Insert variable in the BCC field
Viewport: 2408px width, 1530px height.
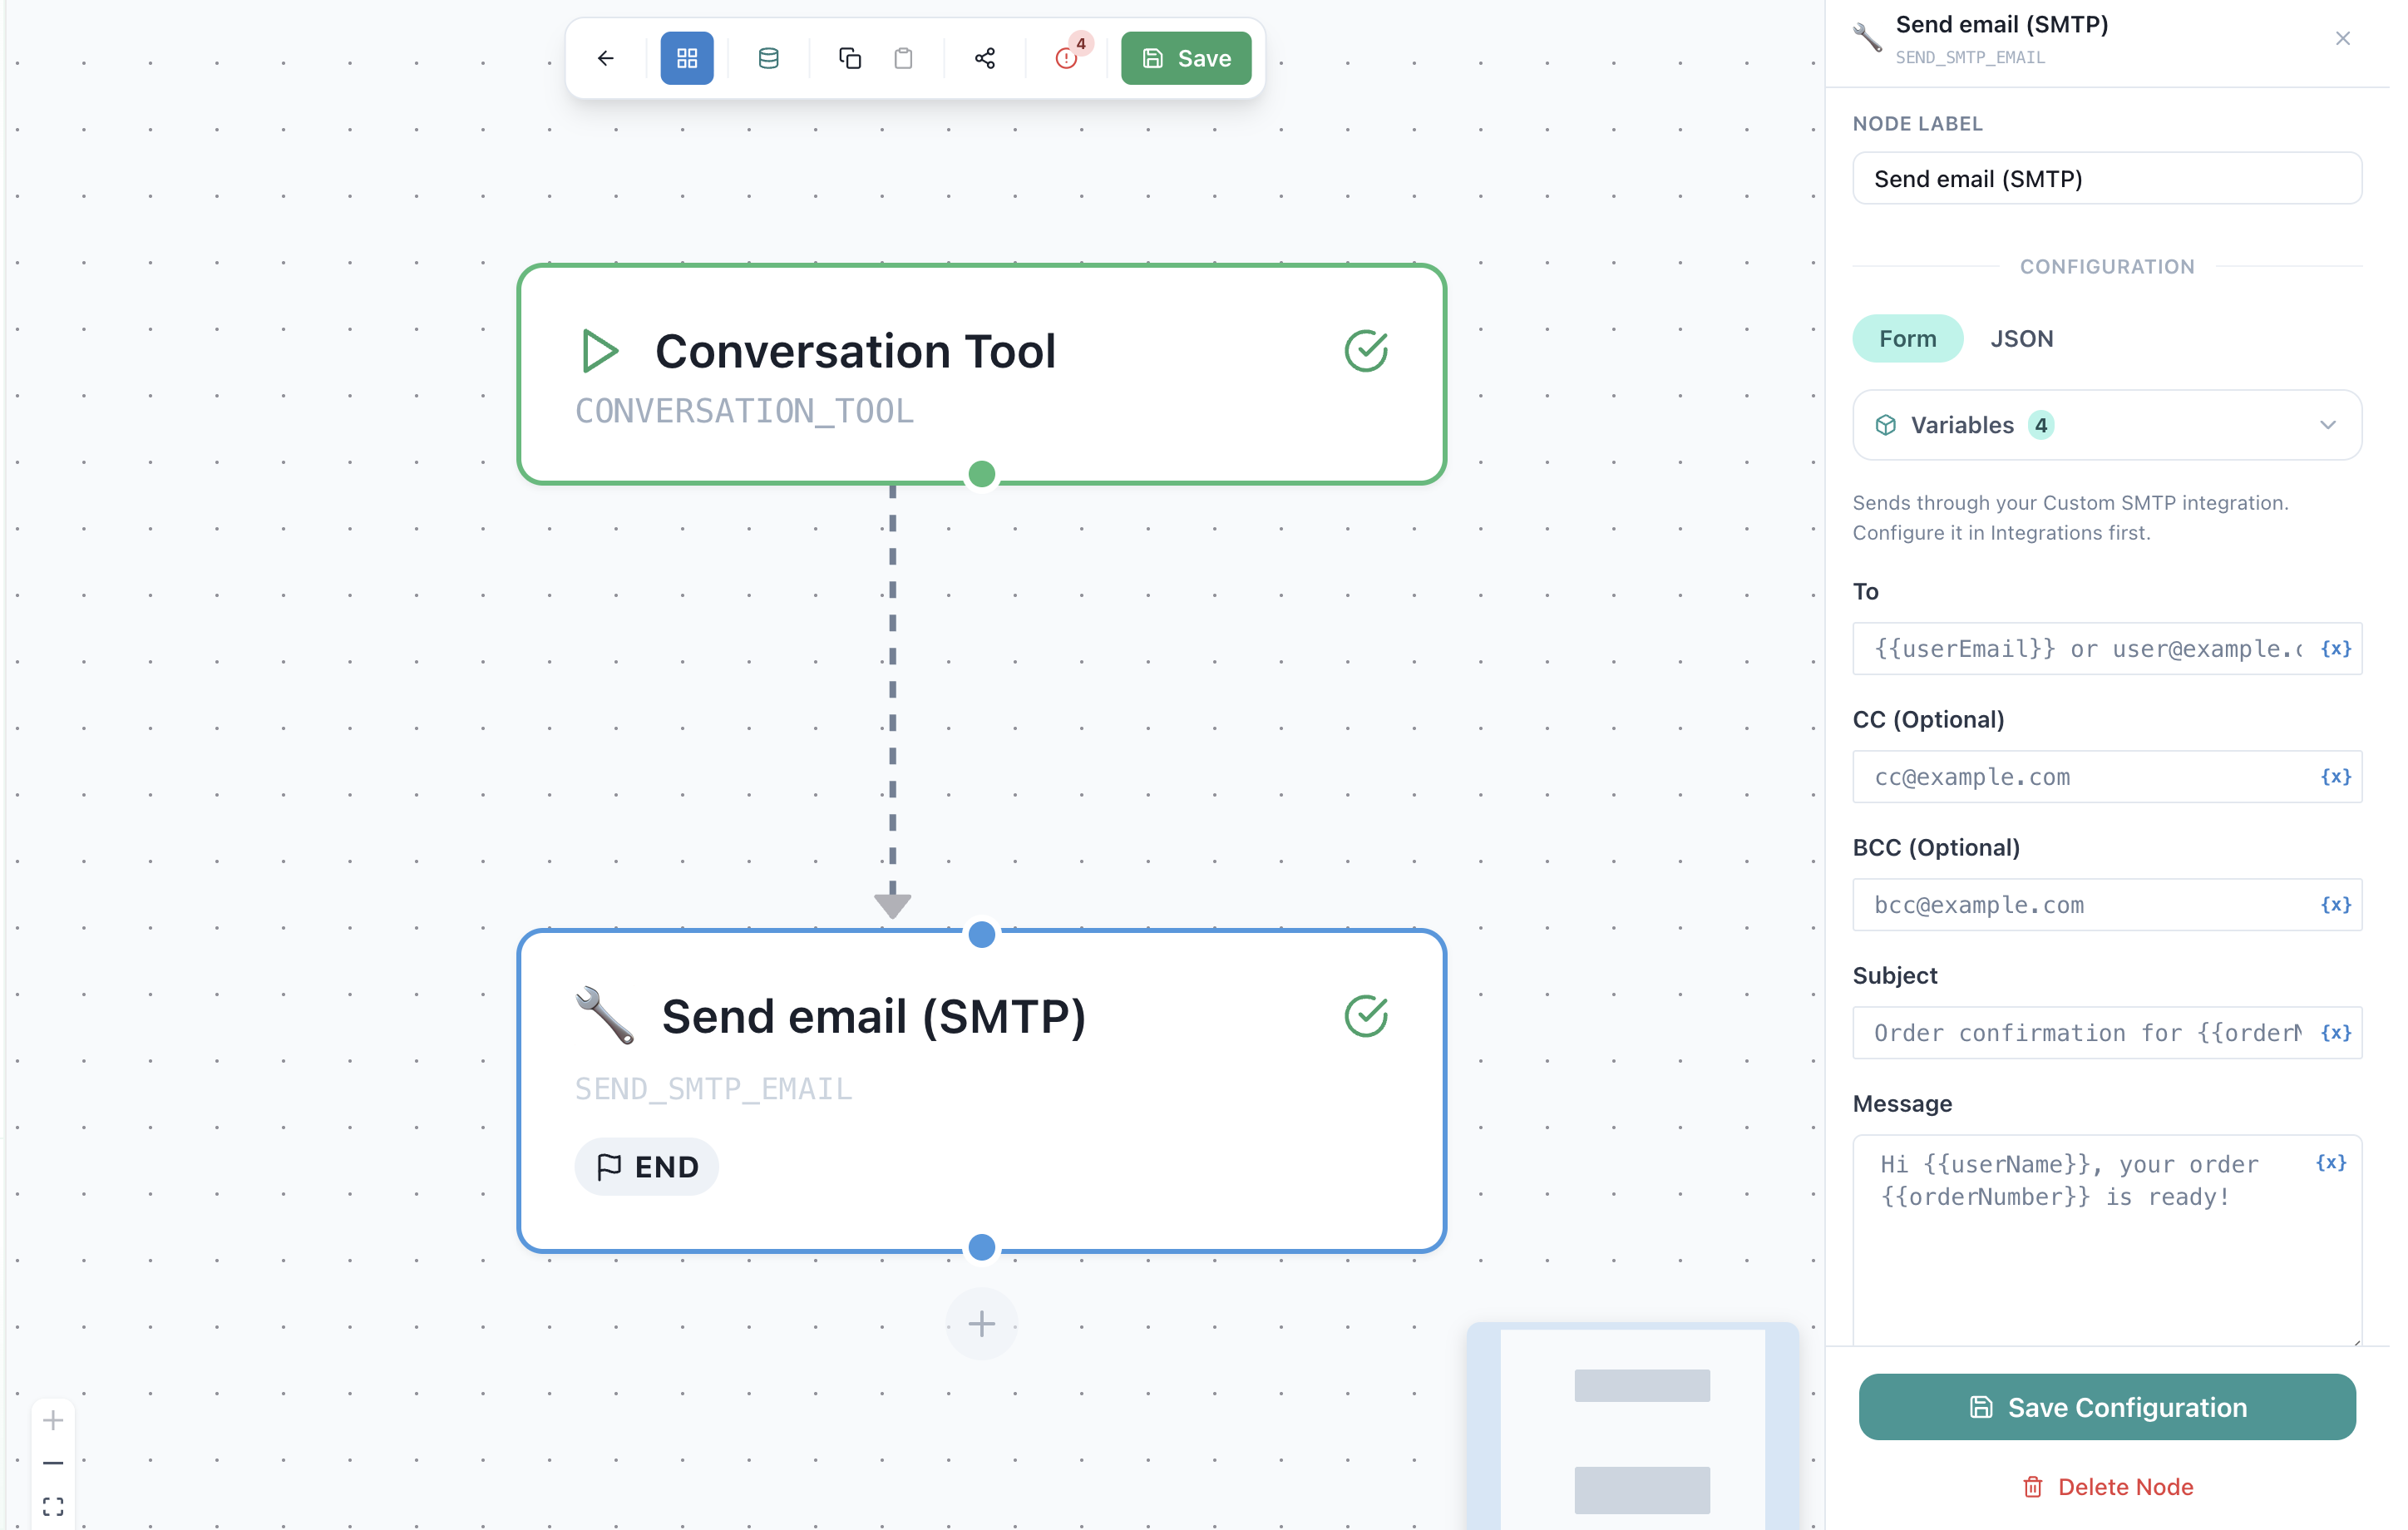tap(2335, 905)
